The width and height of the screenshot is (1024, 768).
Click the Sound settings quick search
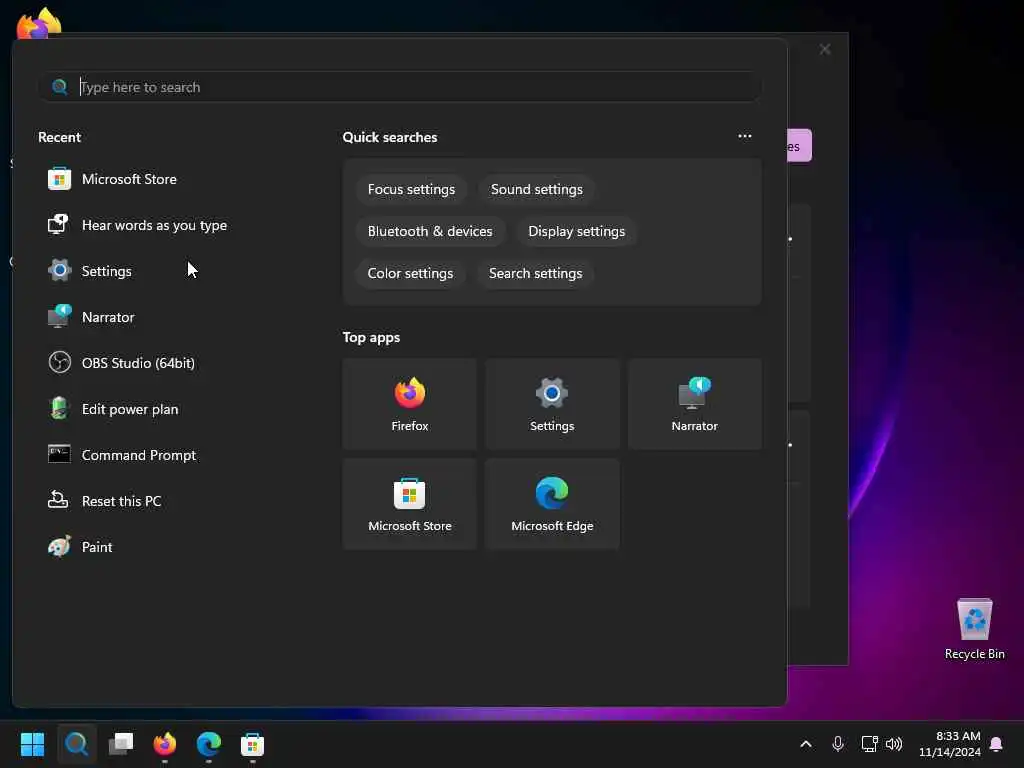pos(537,189)
